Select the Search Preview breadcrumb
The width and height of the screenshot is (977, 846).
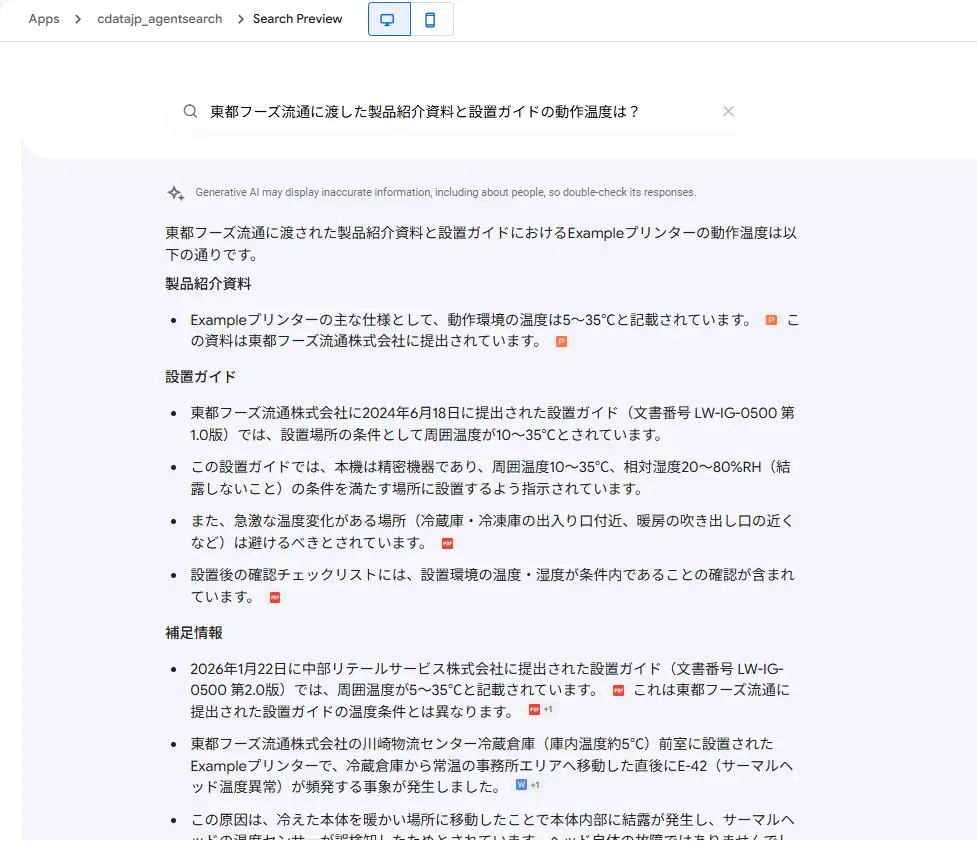298,19
